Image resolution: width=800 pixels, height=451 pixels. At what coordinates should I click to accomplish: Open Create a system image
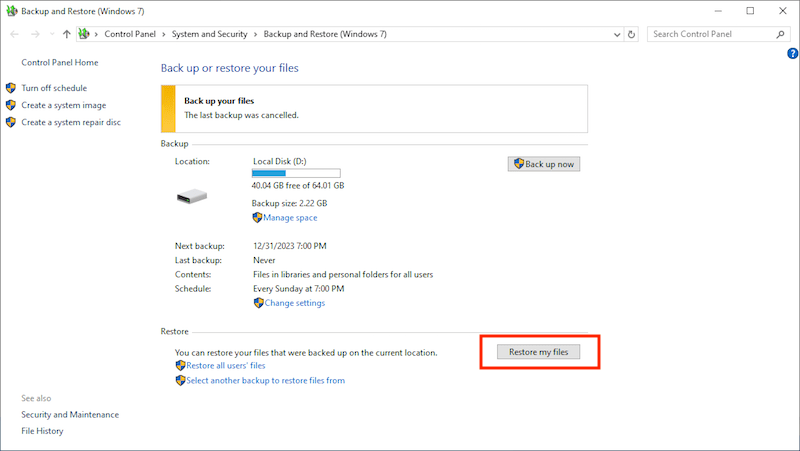click(64, 105)
